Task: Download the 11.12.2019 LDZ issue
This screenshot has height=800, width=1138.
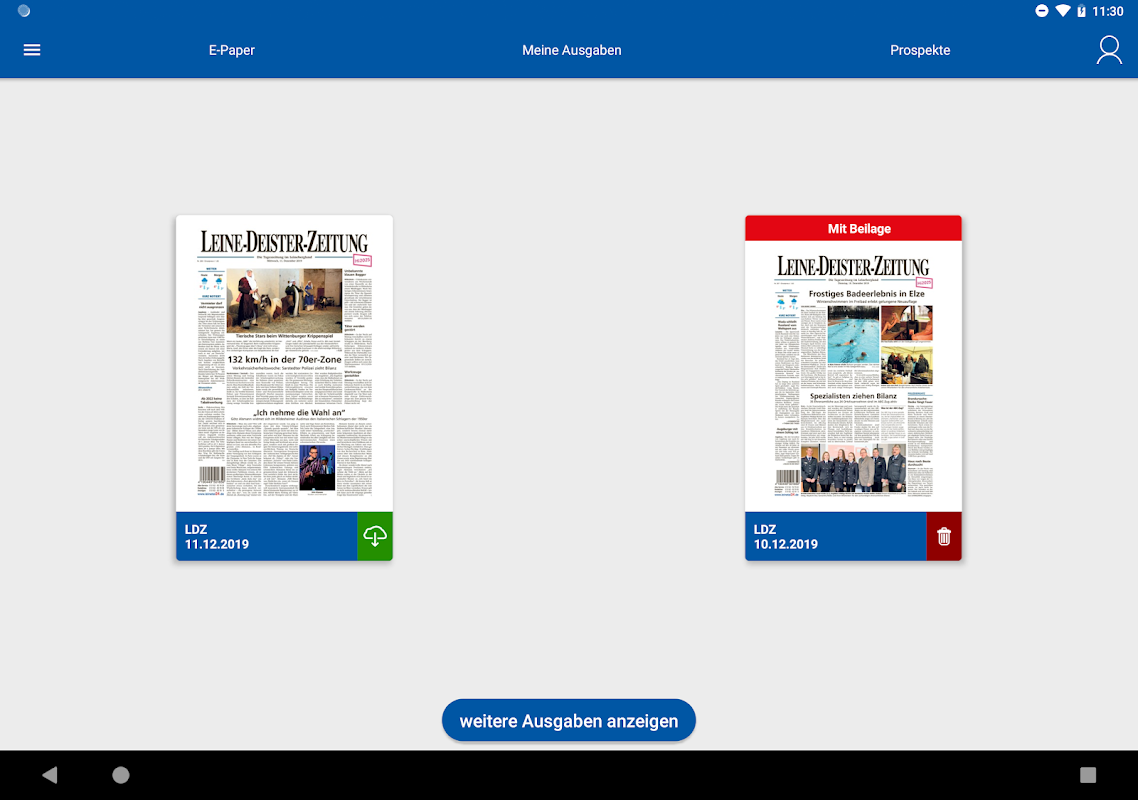Action: pos(374,536)
